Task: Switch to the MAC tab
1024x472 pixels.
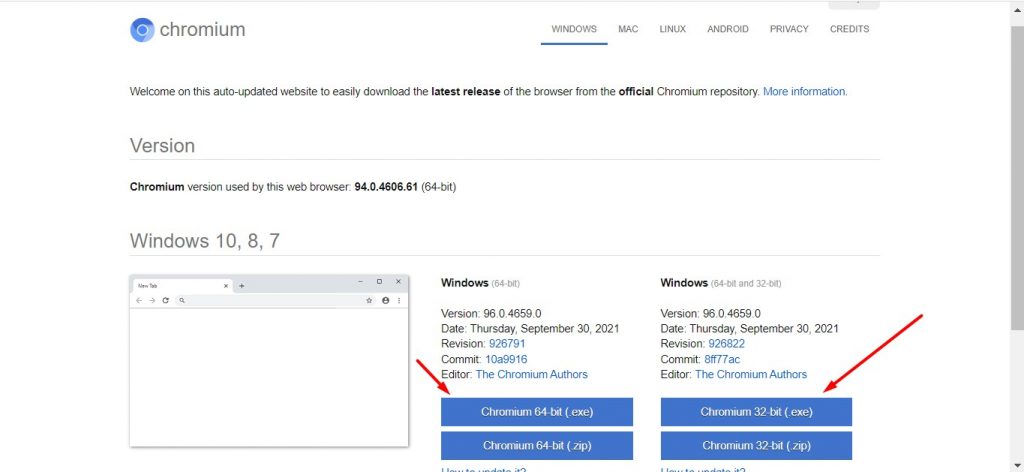Action: click(628, 29)
